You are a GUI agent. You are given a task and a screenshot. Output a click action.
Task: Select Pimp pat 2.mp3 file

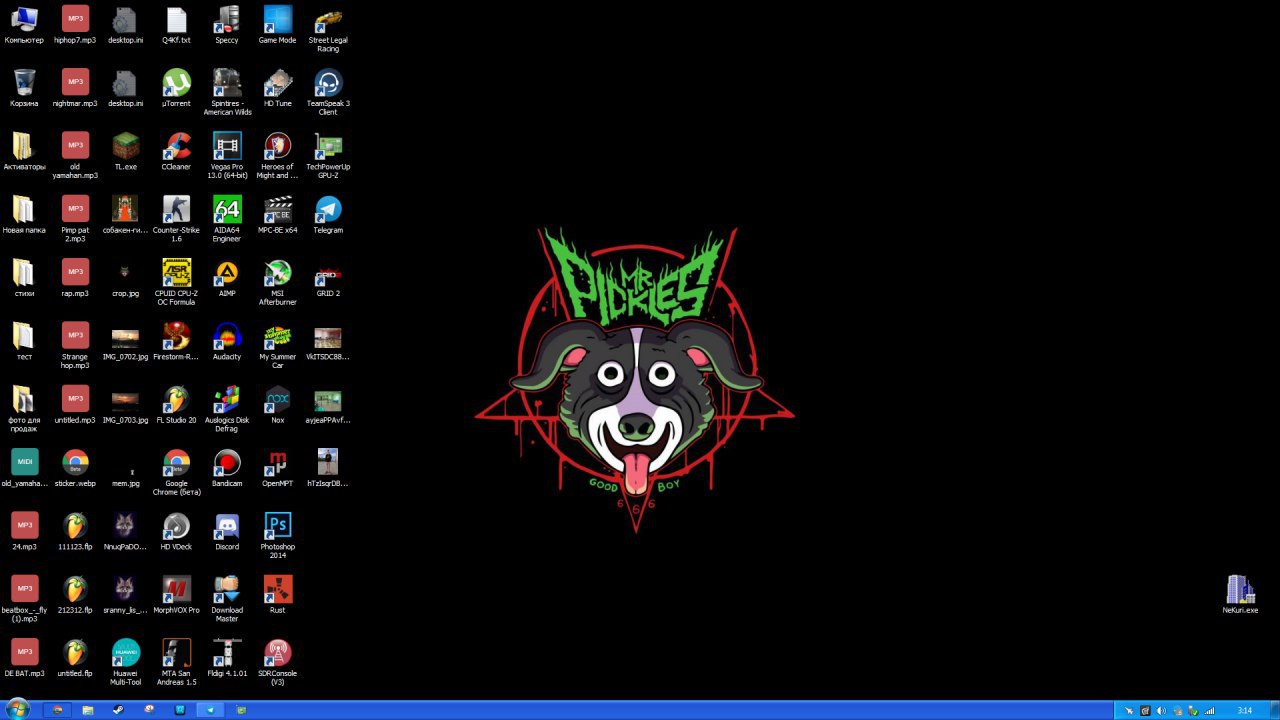(75, 219)
